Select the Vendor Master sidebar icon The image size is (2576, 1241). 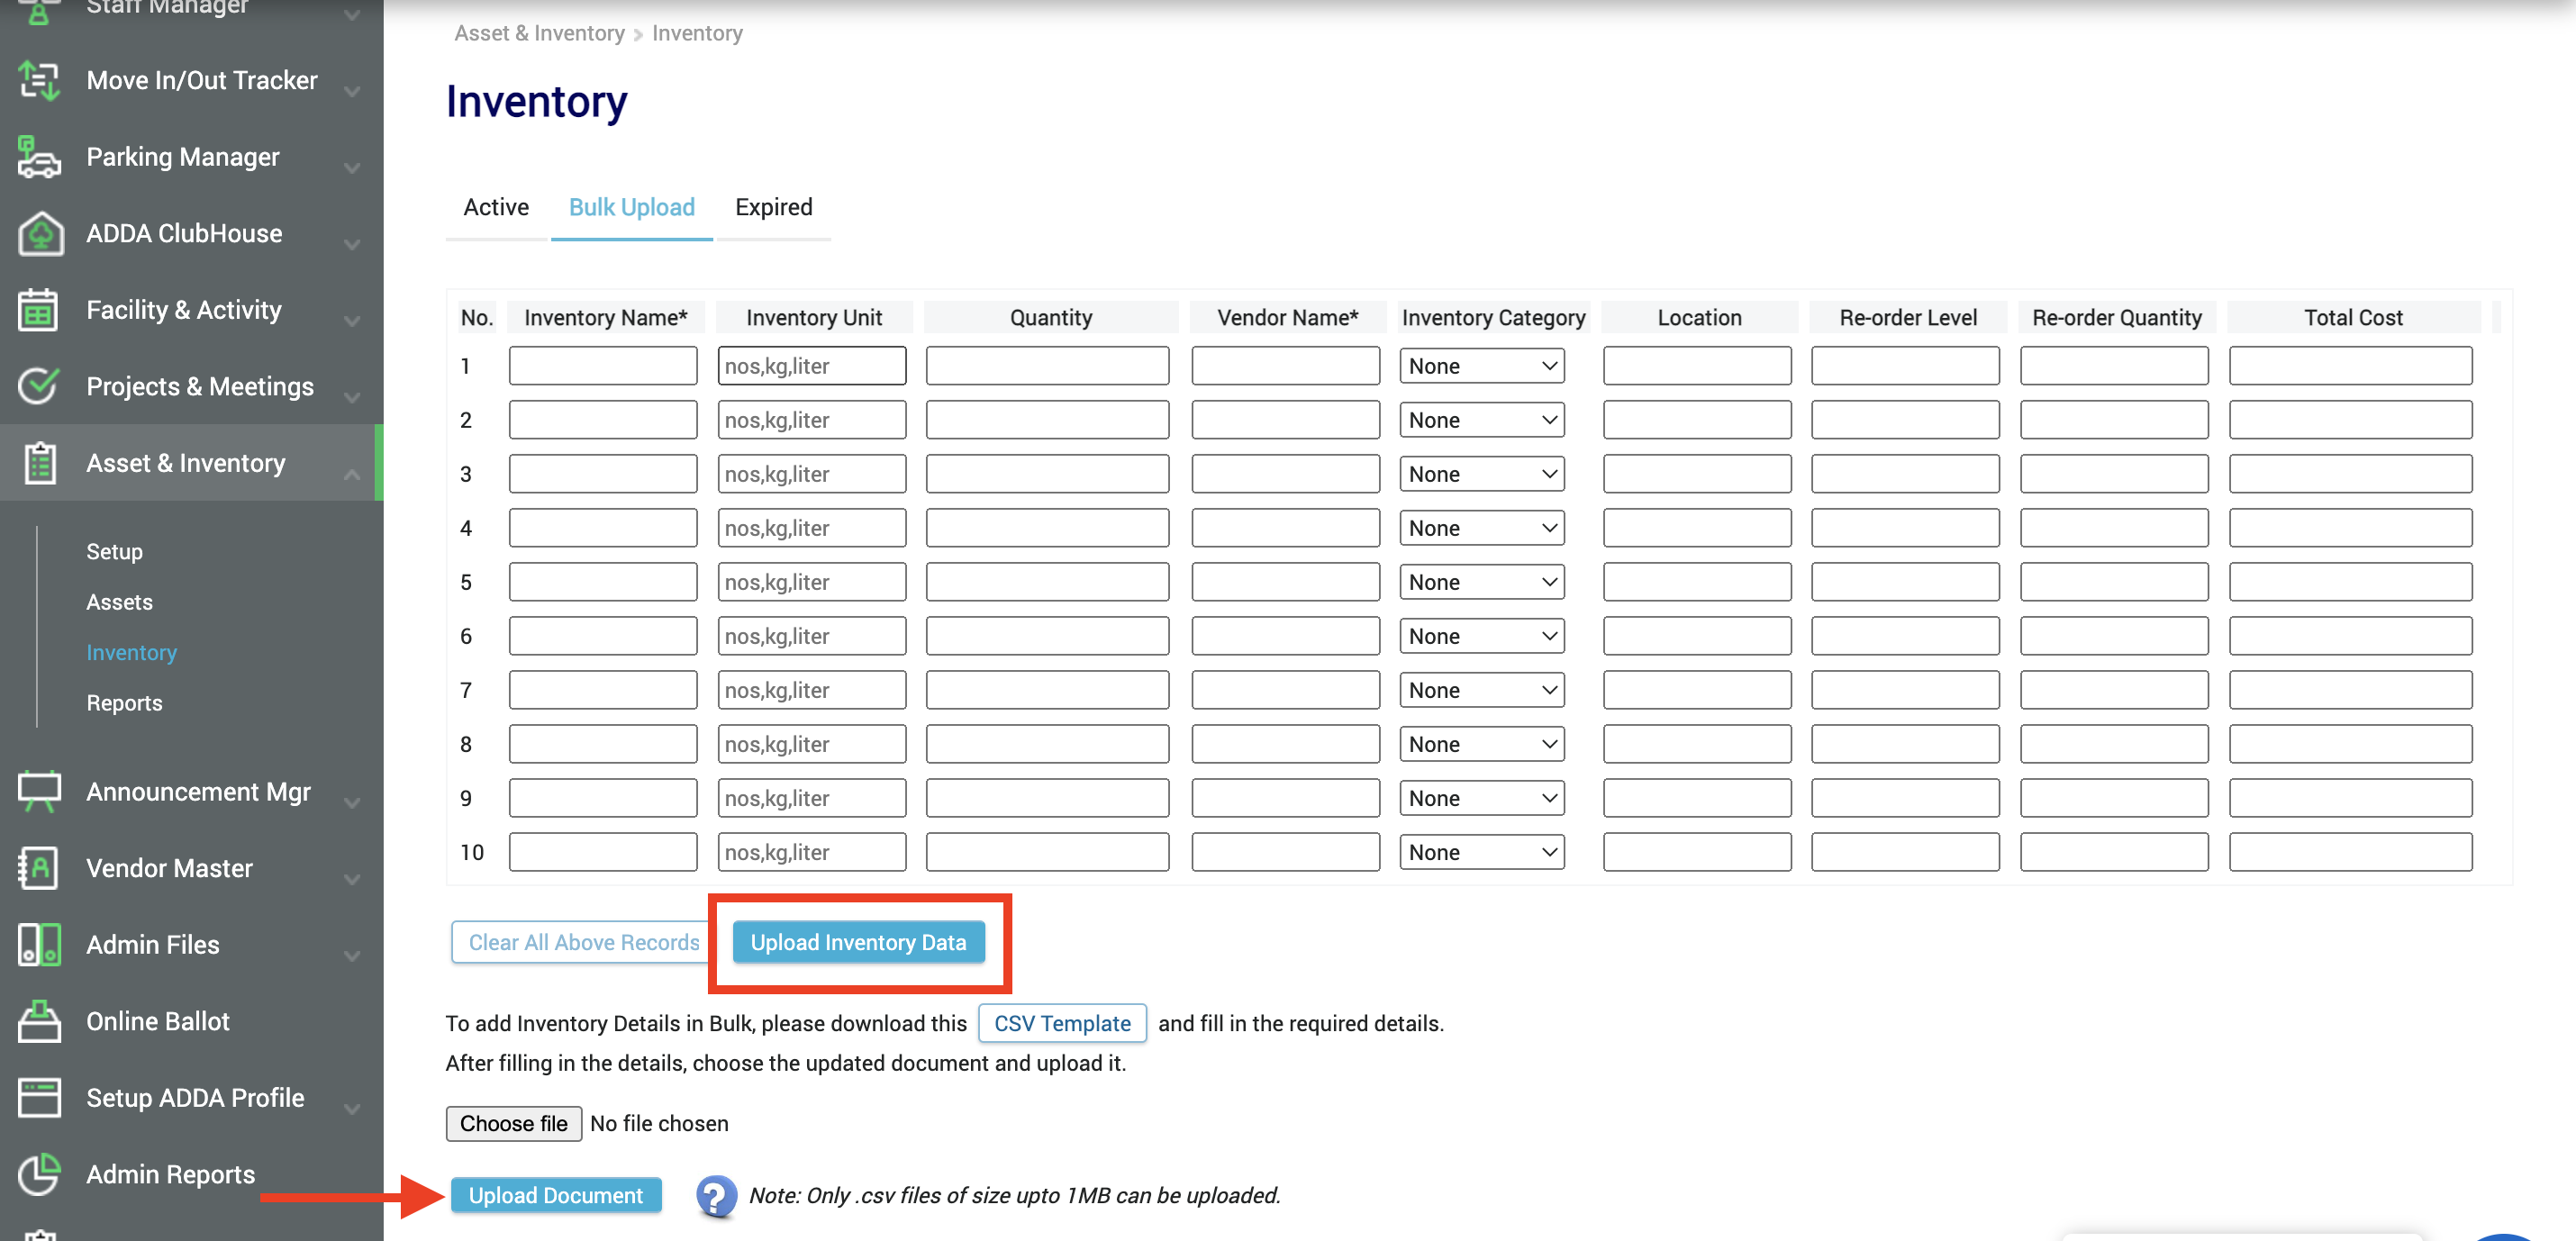click(38, 868)
